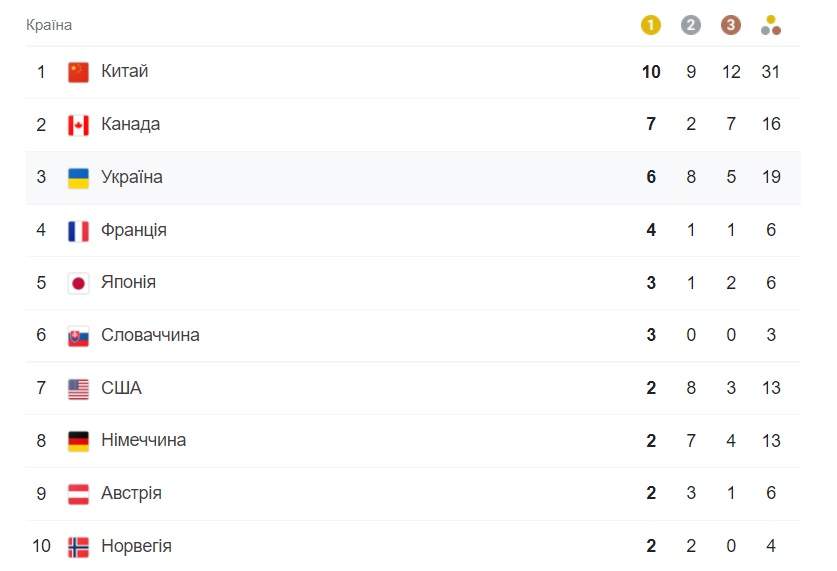The image size is (837, 571).
Task: Click the Країна column header
Action: coord(49,25)
